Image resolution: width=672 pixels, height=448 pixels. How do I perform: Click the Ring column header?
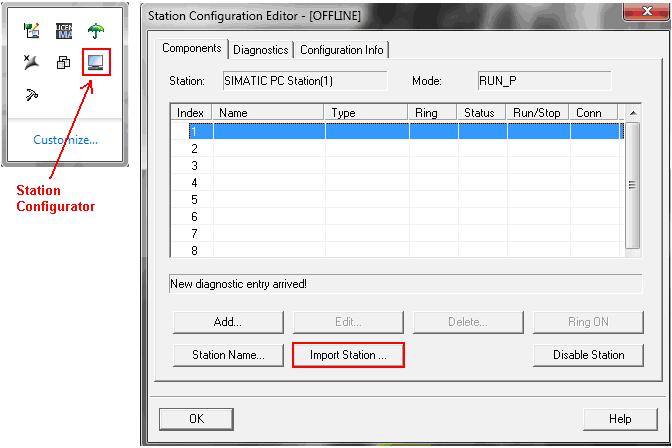click(432, 113)
